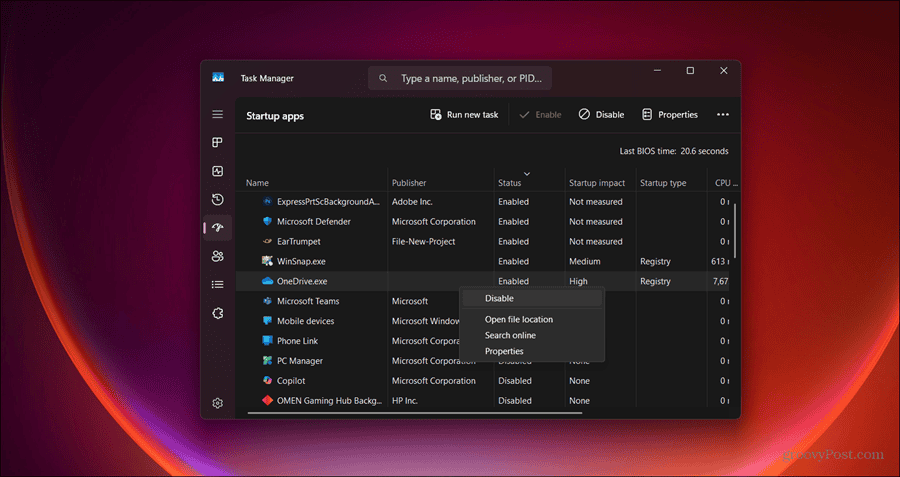This screenshot has width=900, height=477.
Task: Click the Adobe Inc. publisher cell
Action: point(412,201)
